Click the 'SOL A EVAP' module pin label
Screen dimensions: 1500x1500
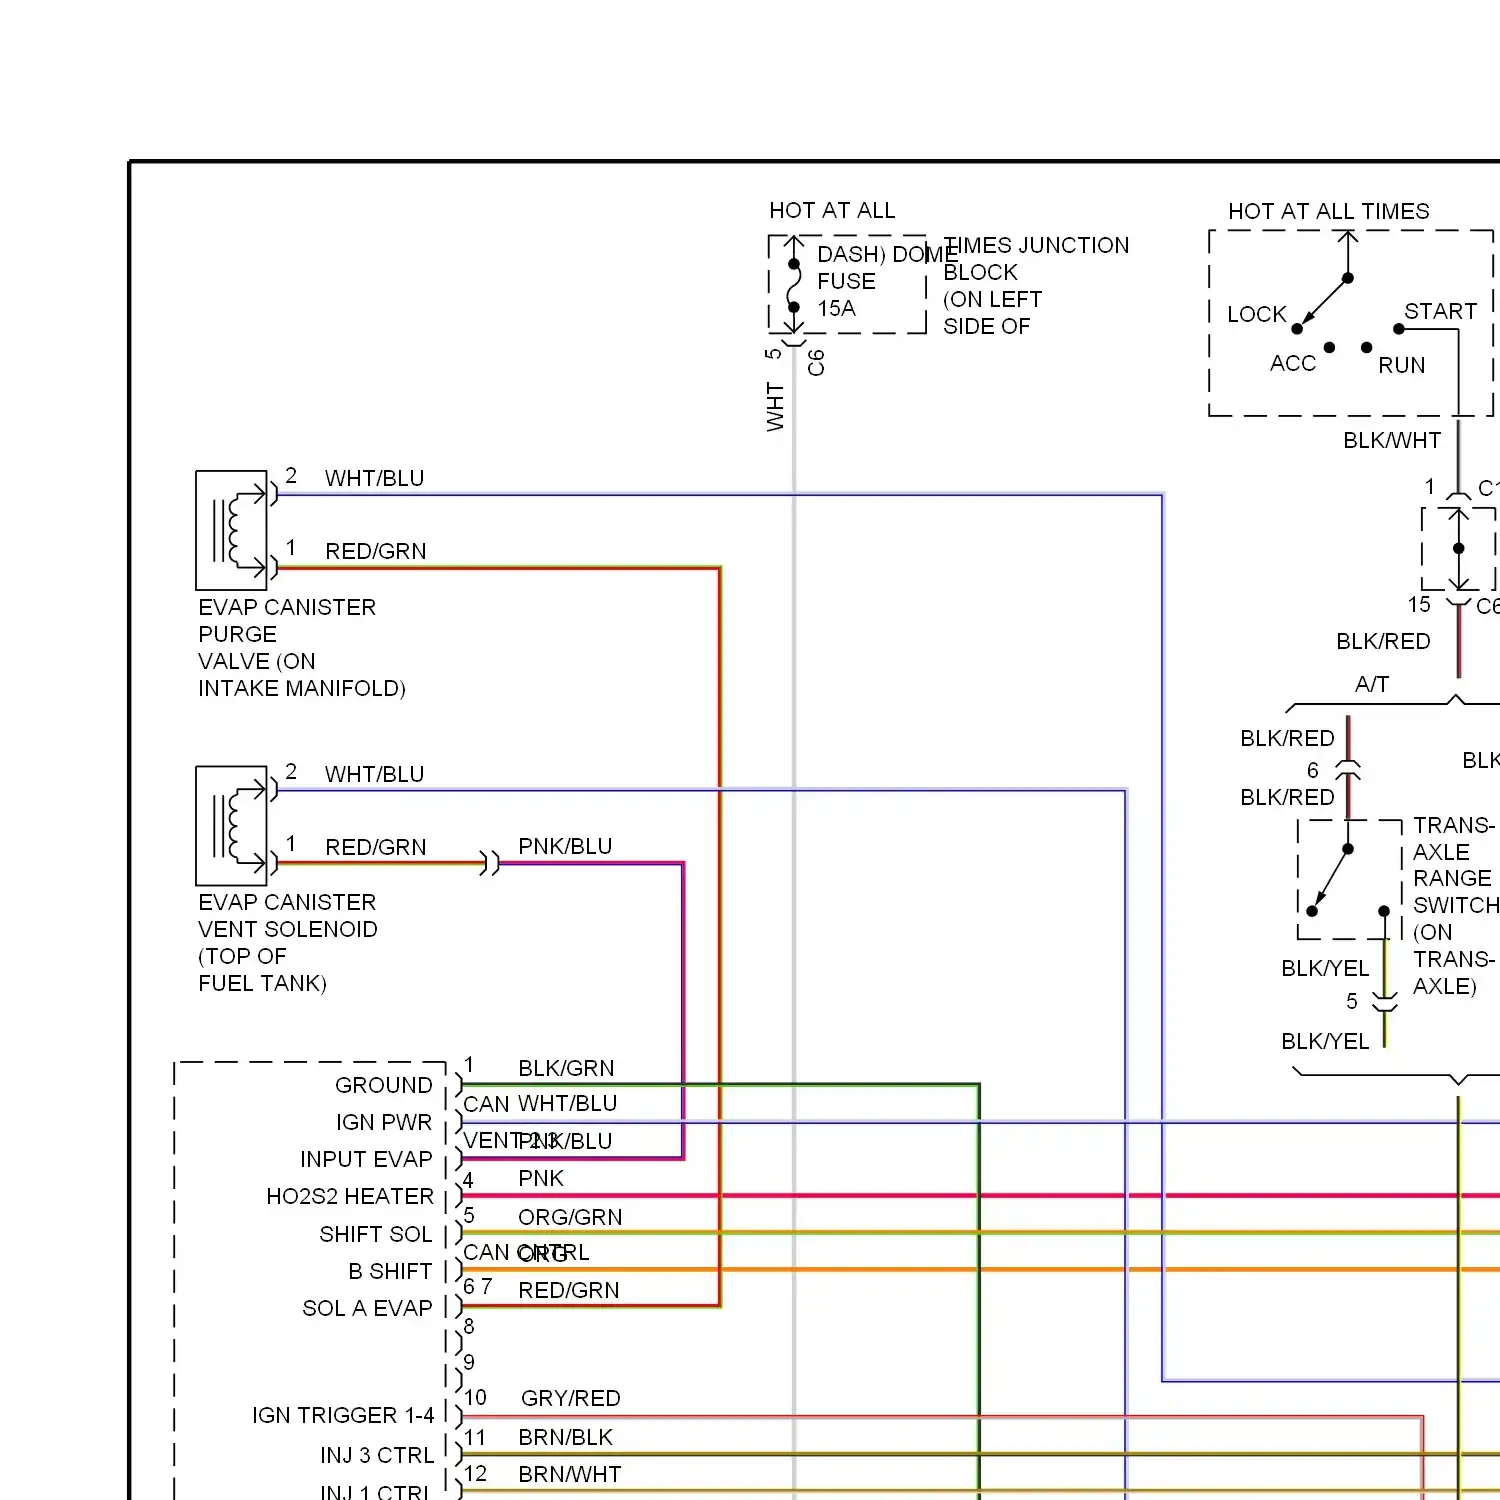pos(367,1308)
